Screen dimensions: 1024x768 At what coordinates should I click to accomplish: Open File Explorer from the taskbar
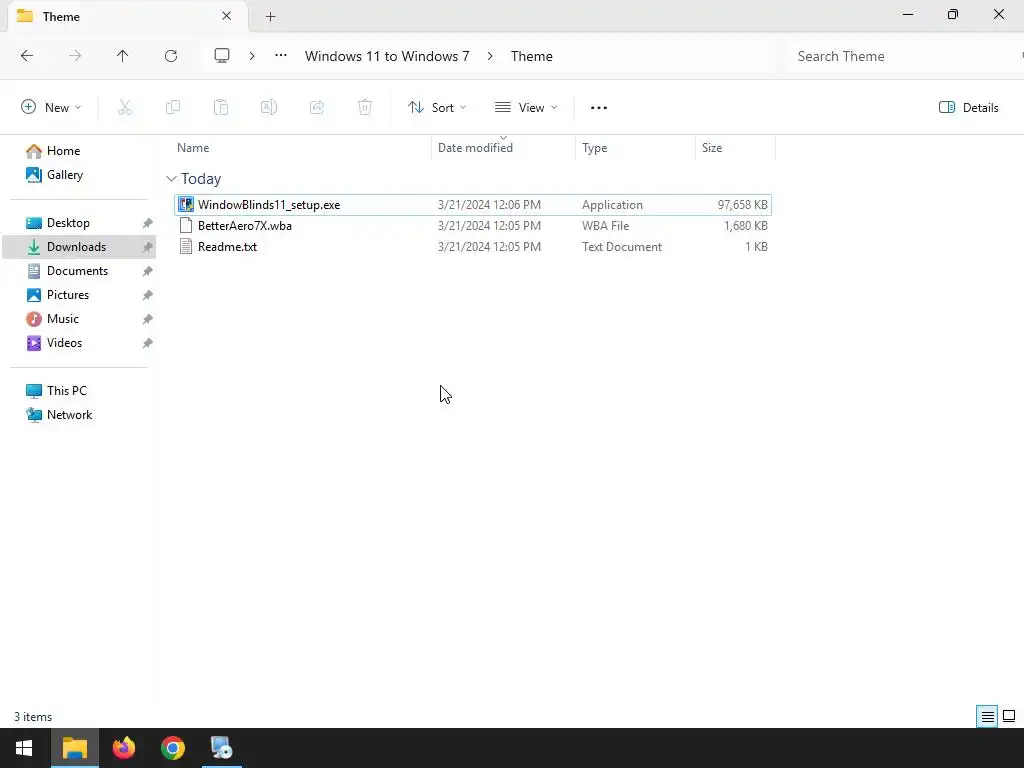pyautogui.click(x=74, y=748)
